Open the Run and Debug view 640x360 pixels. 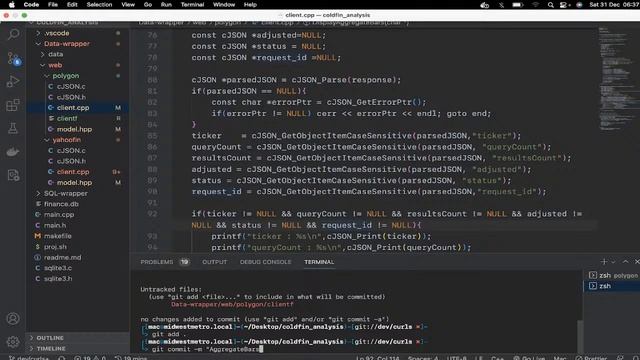pyautogui.click(x=13, y=82)
